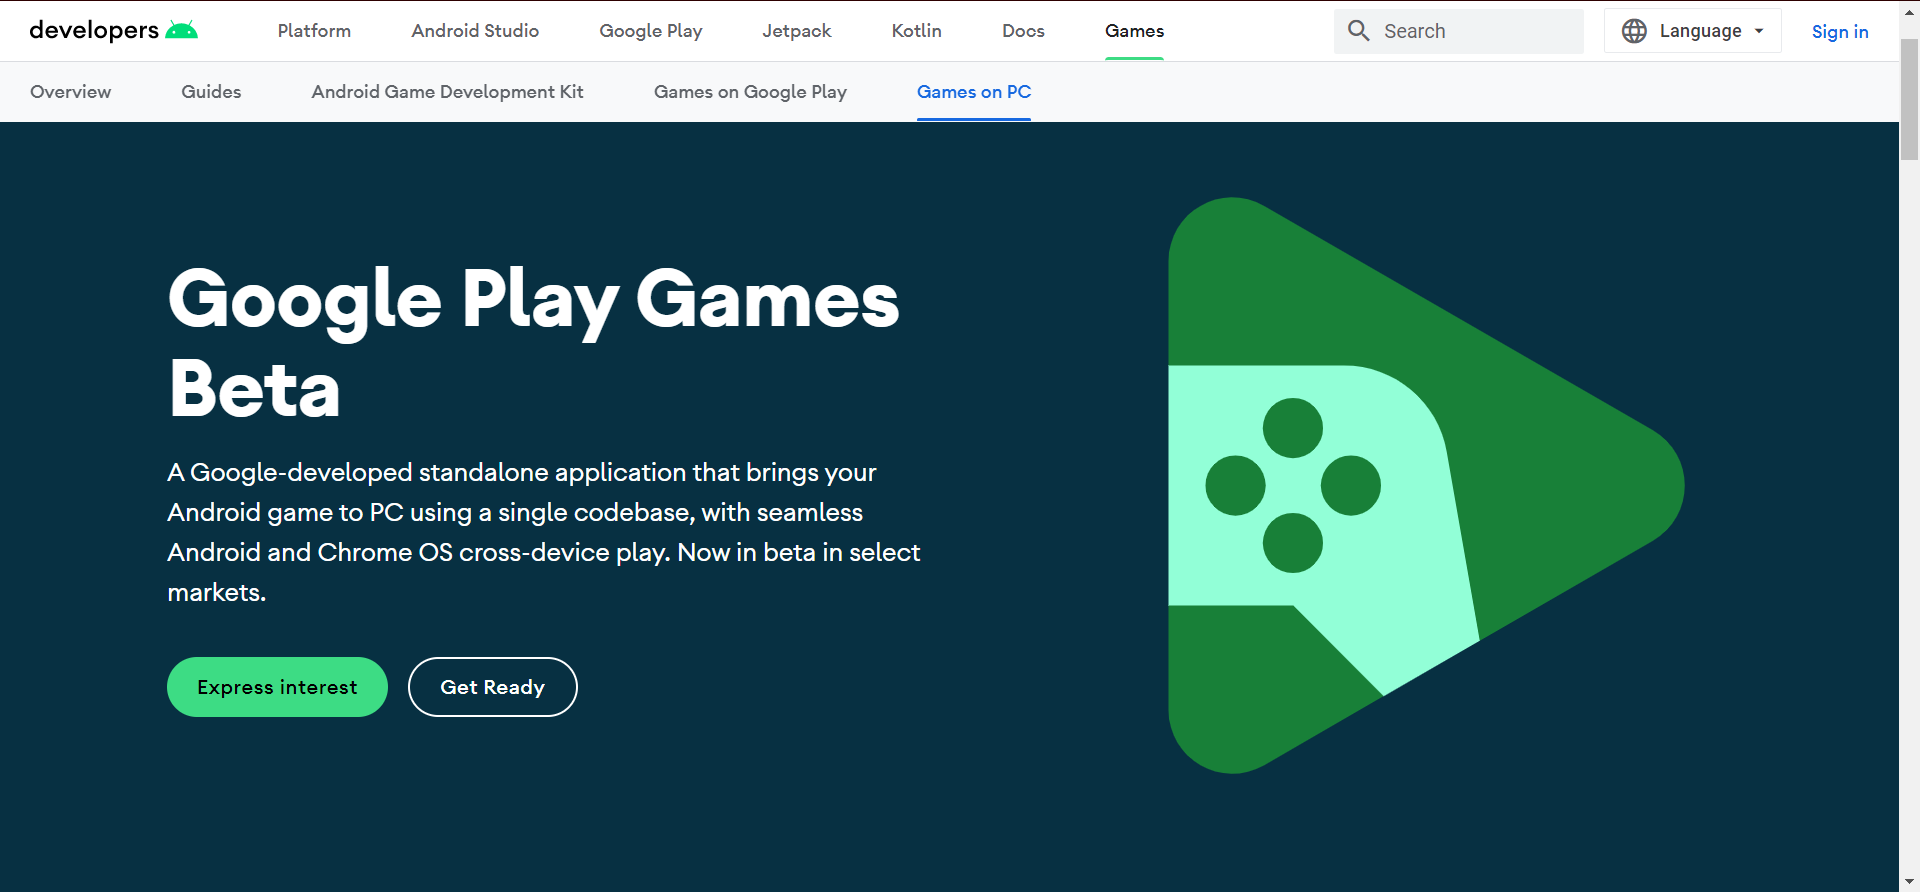
Task: Click the Get Ready button
Action: click(493, 687)
